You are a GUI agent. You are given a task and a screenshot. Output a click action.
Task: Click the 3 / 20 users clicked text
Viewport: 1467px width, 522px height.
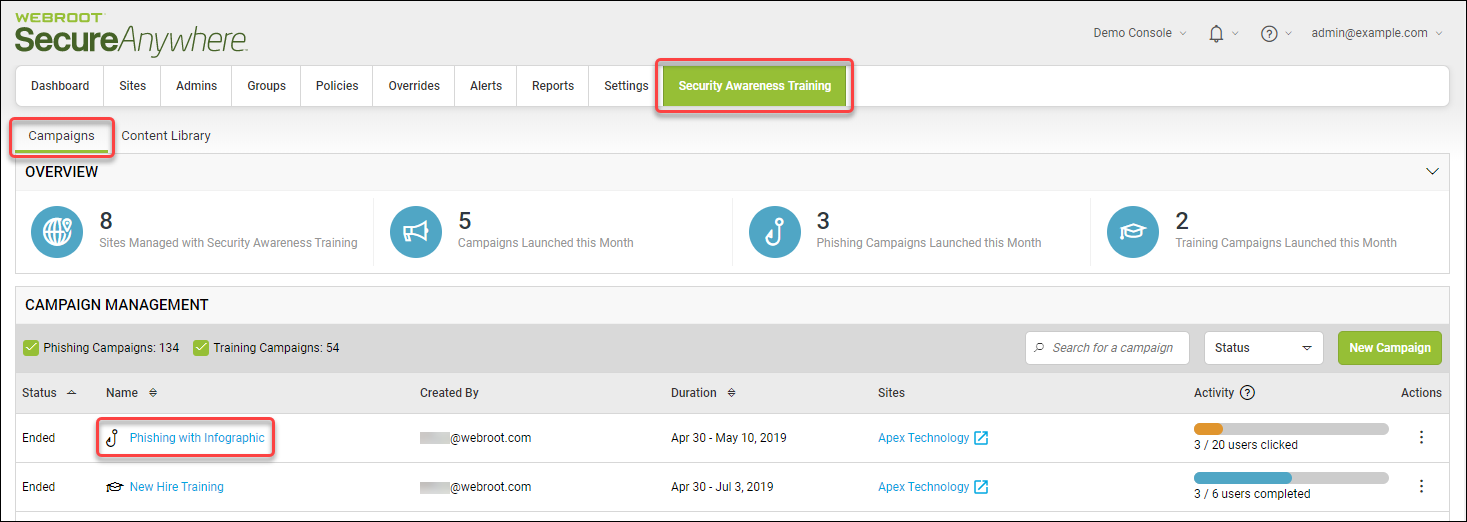pos(1246,445)
